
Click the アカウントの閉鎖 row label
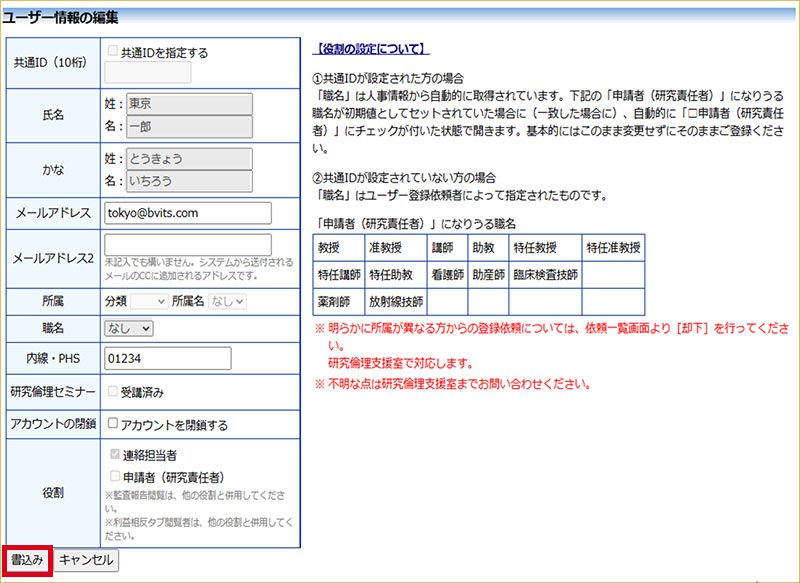[53, 424]
